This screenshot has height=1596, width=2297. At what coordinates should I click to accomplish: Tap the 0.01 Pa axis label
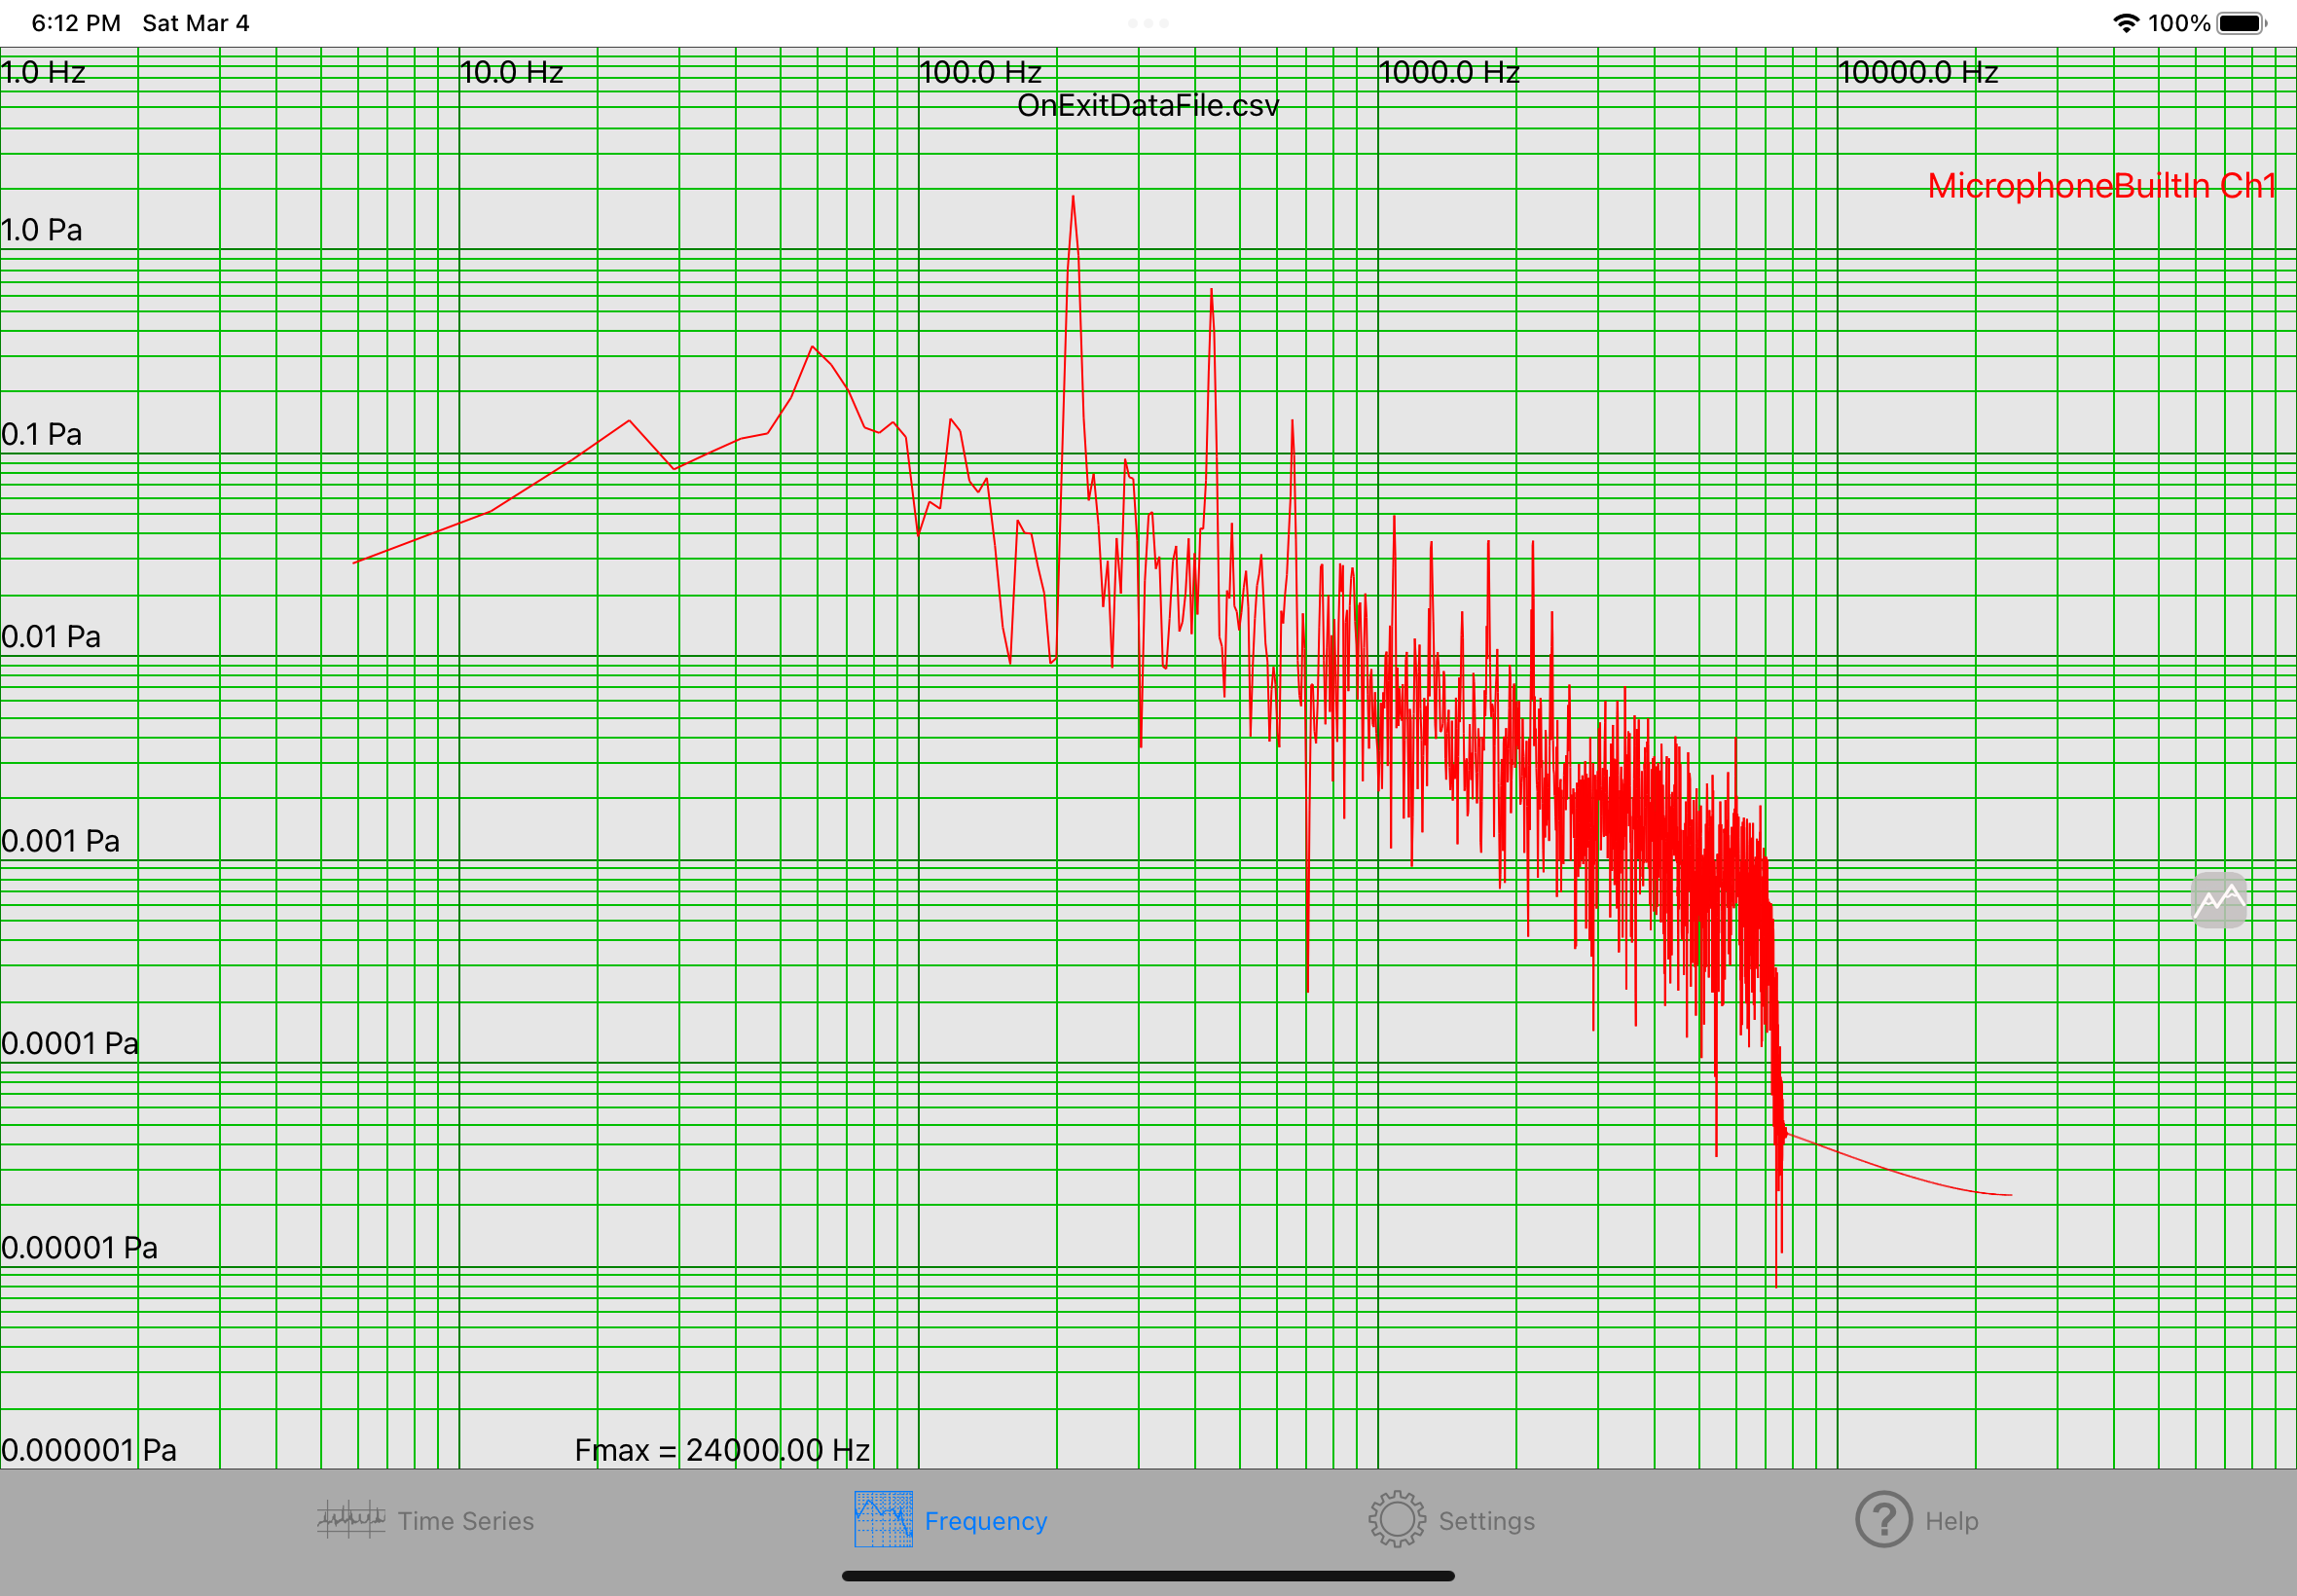(51, 636)
